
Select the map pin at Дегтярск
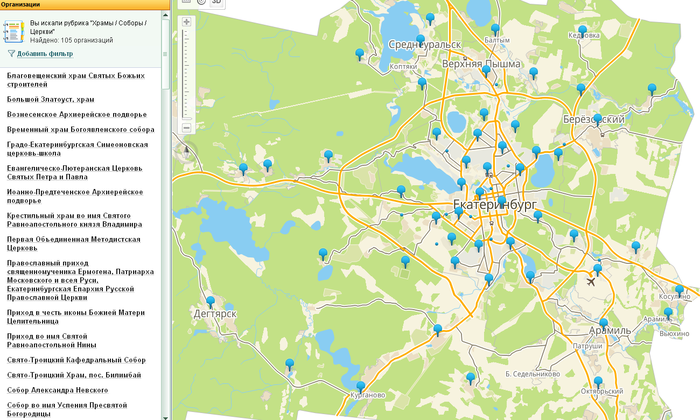click(x=210, y=300)
